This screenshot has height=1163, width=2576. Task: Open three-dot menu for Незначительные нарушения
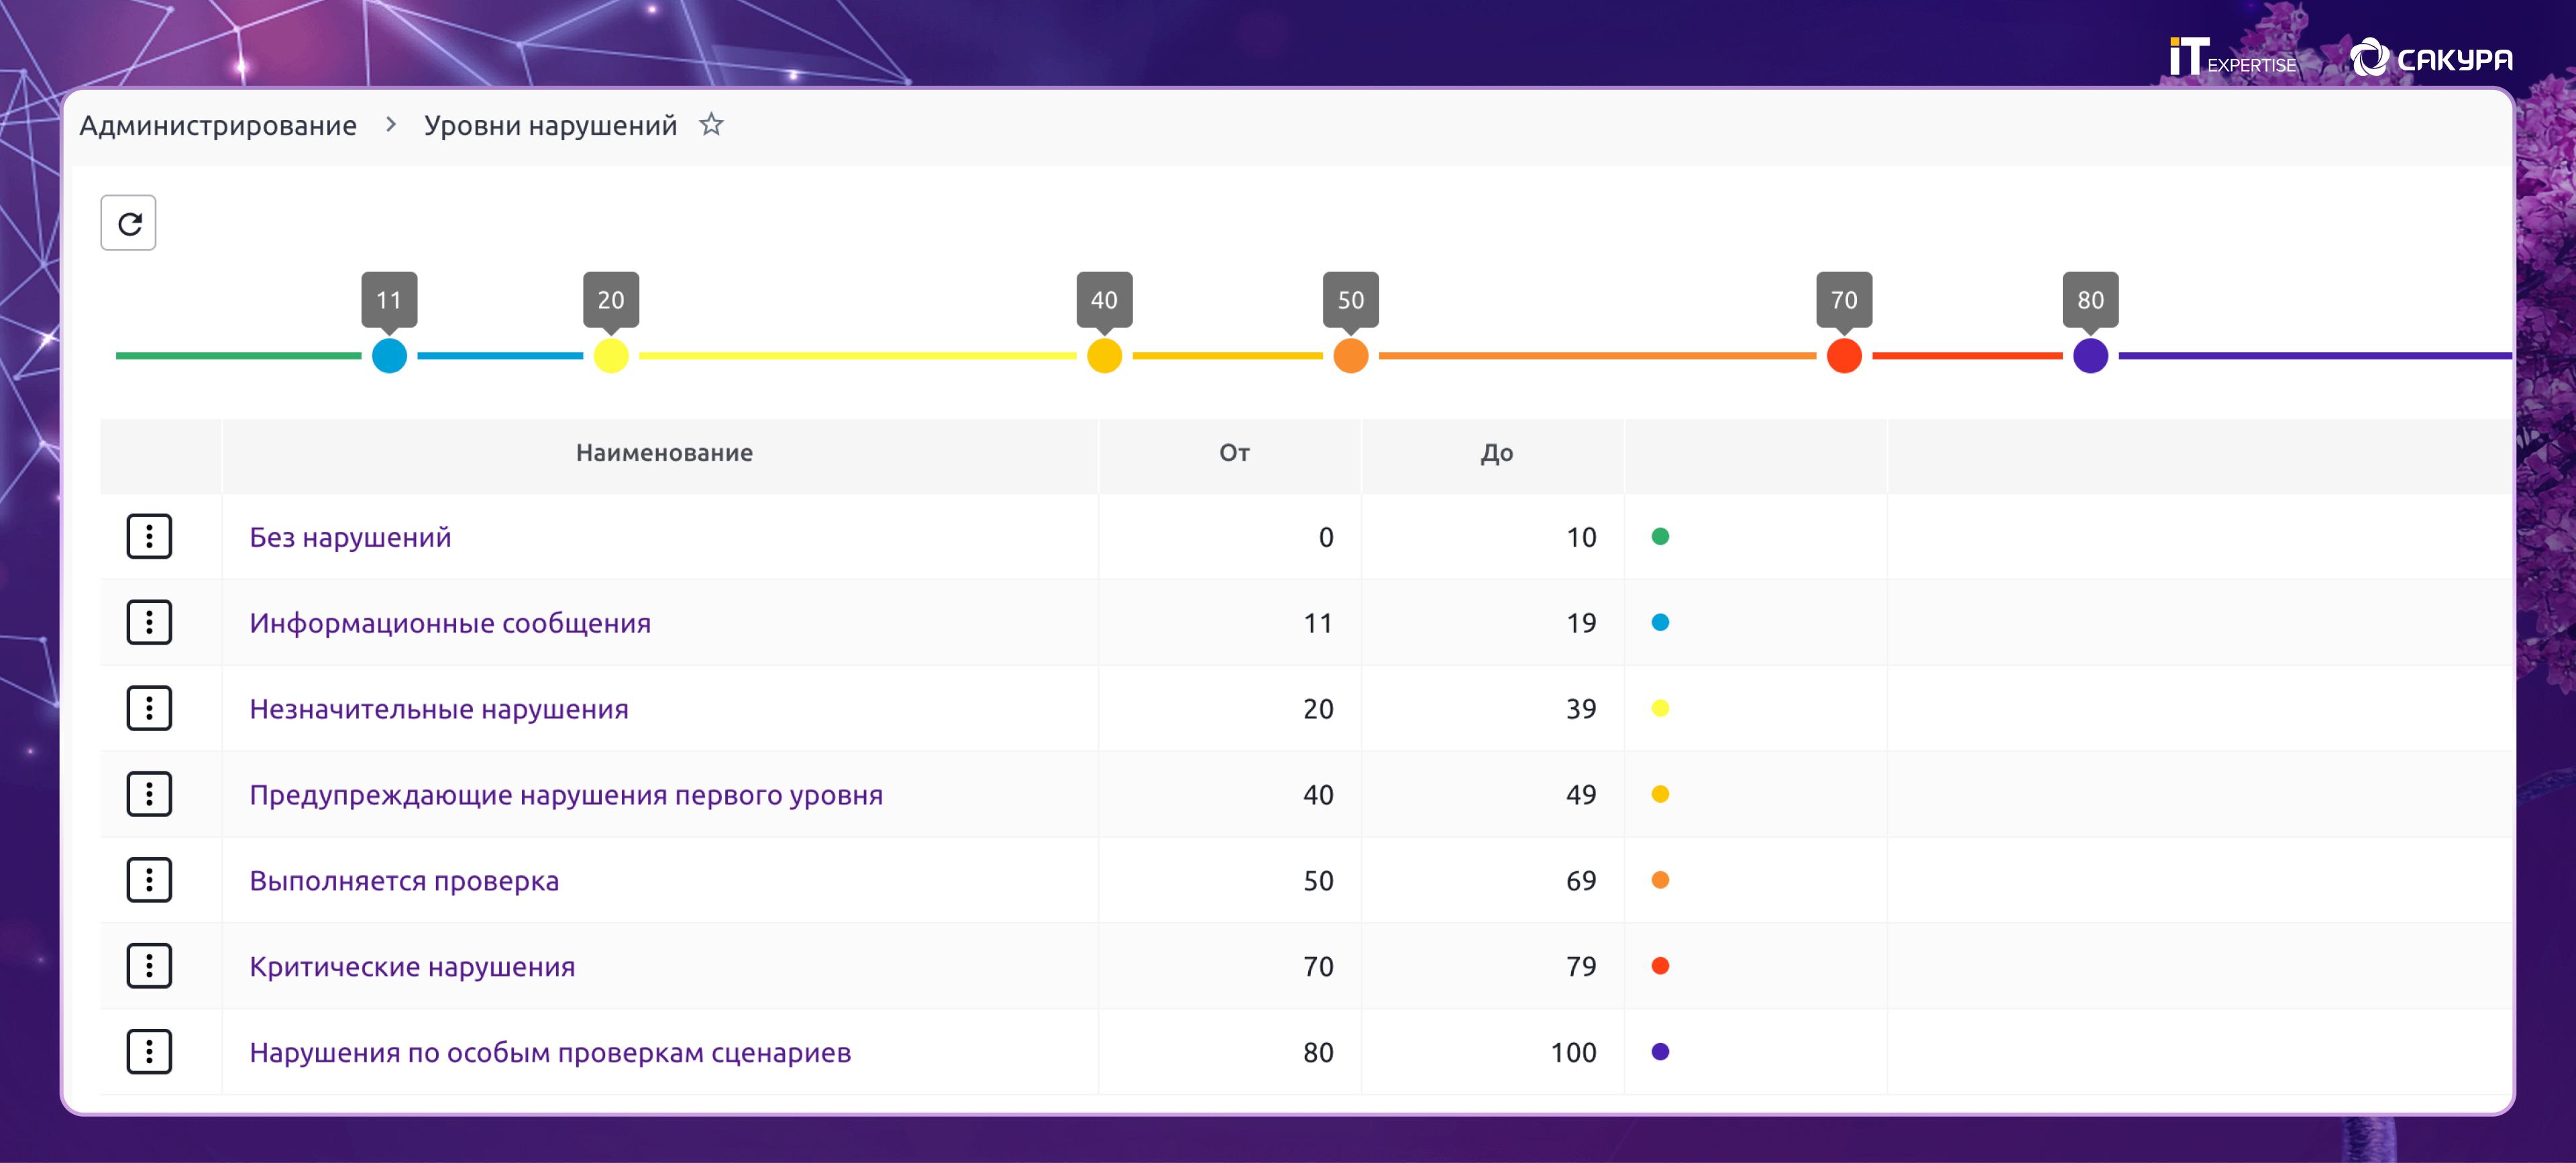(149, 709)
